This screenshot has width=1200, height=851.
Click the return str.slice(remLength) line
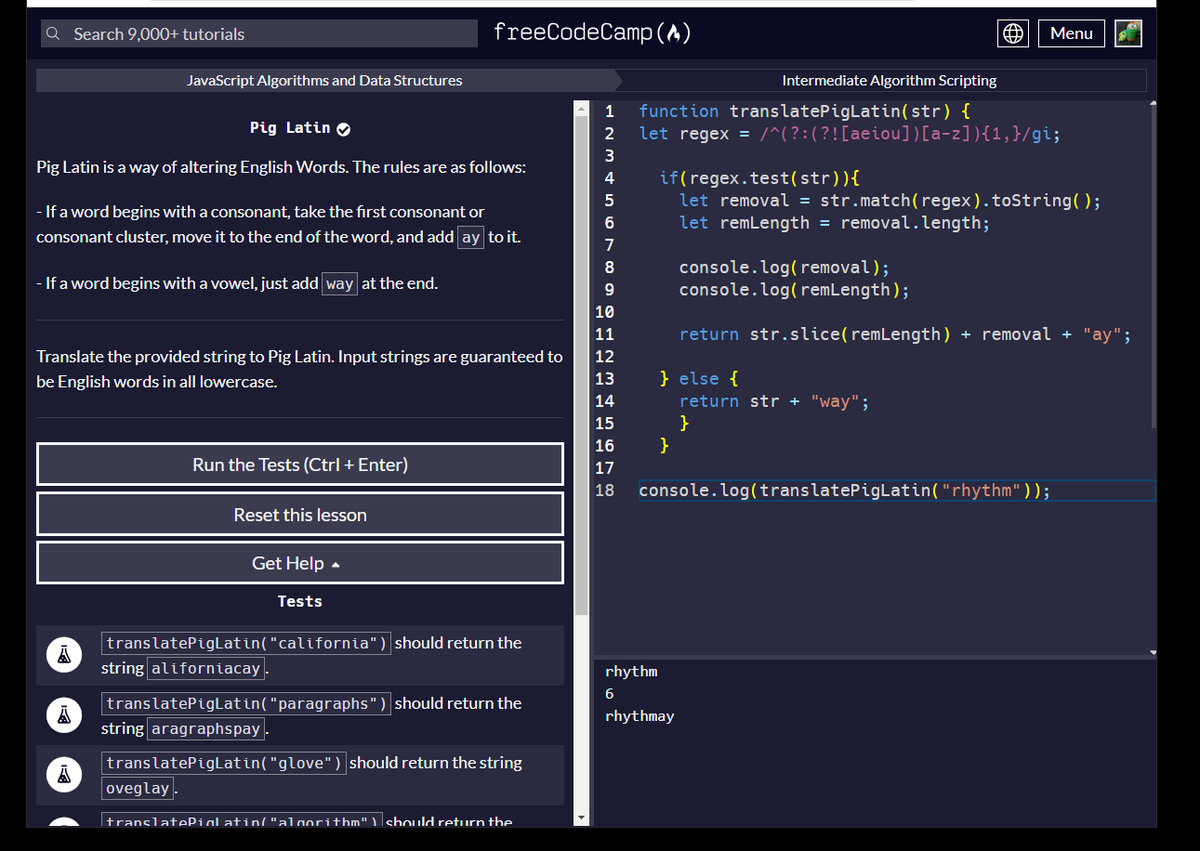click(904, 334)
